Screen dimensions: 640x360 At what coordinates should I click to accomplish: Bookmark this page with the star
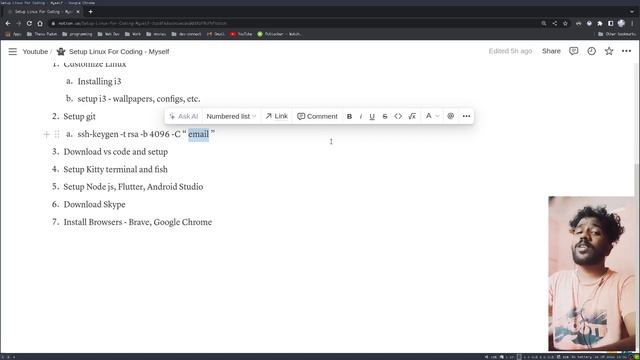tap(565, 24)
